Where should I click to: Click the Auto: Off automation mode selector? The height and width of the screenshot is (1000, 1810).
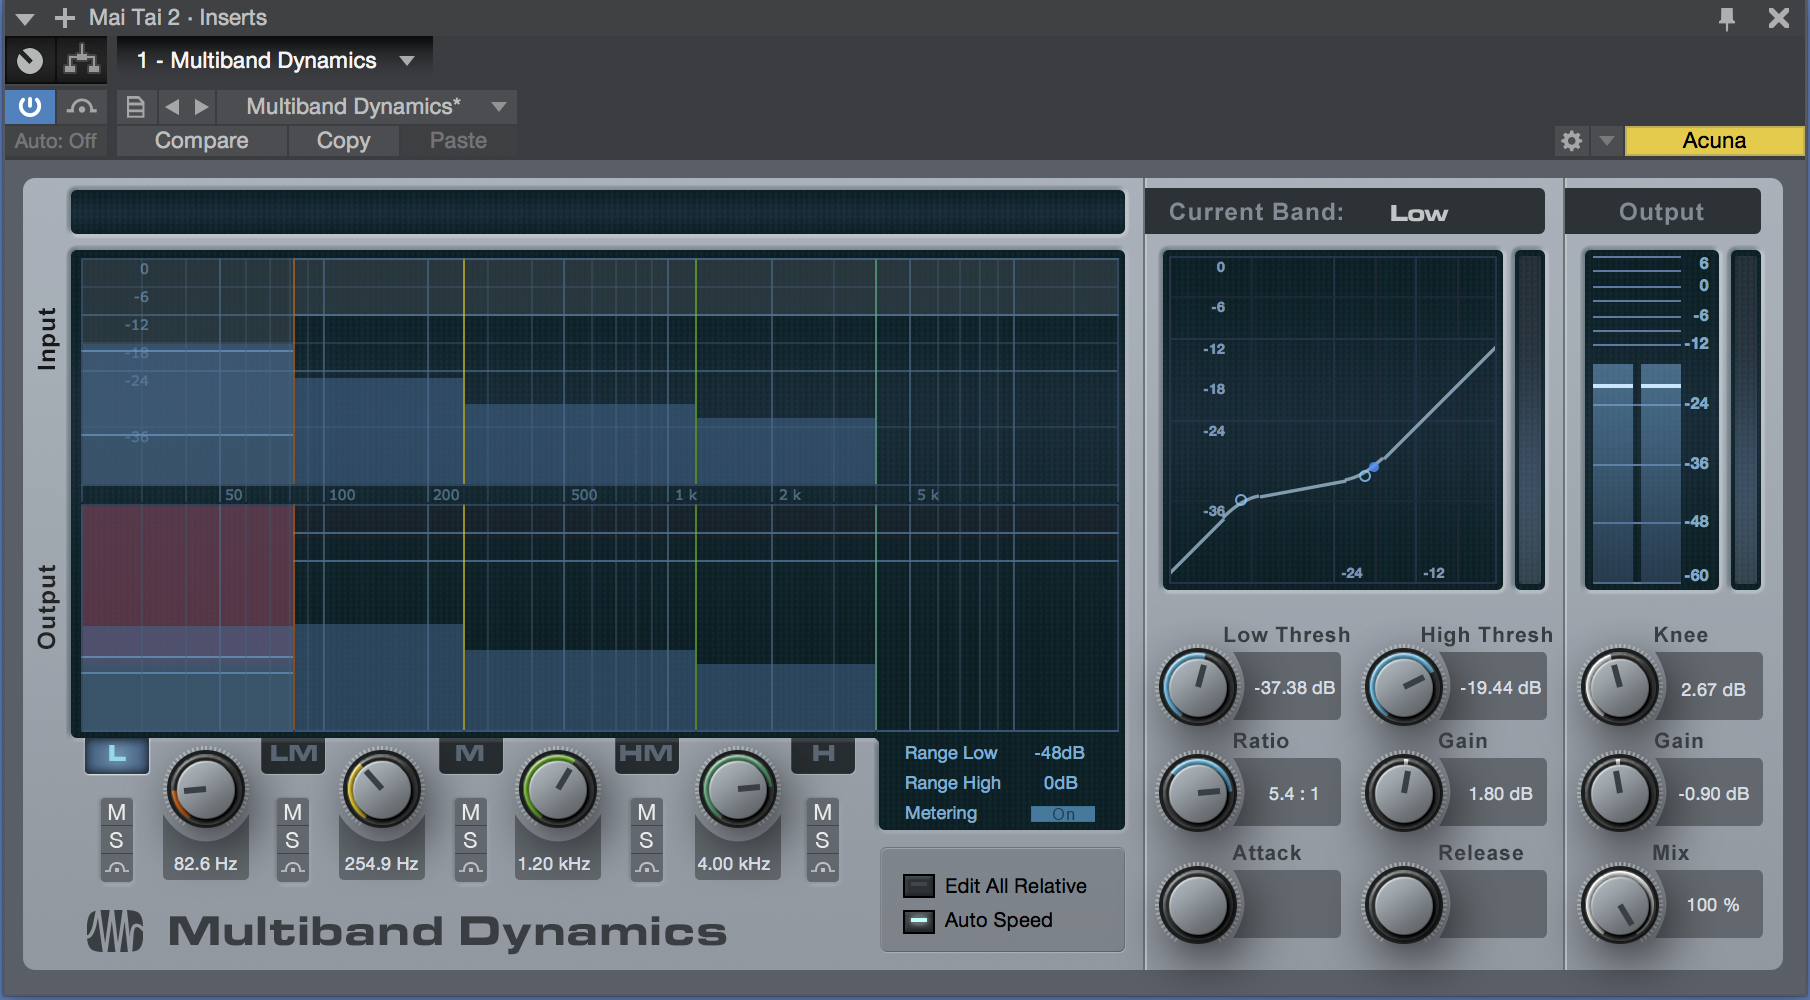[x=56, y=141]
